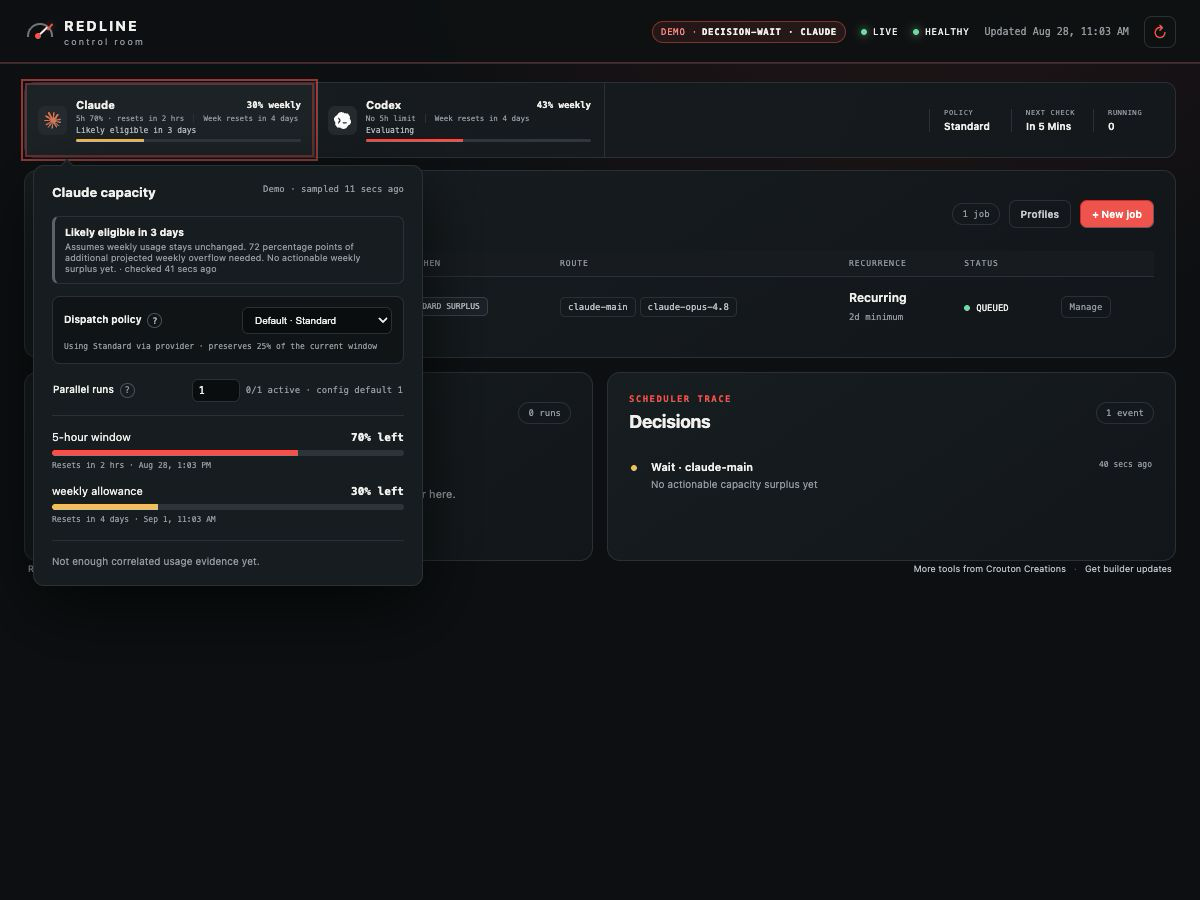The height and width of the screenshot is (900, 1200).
Task: Click the green LIVE status dot
Action: [864, 32]
